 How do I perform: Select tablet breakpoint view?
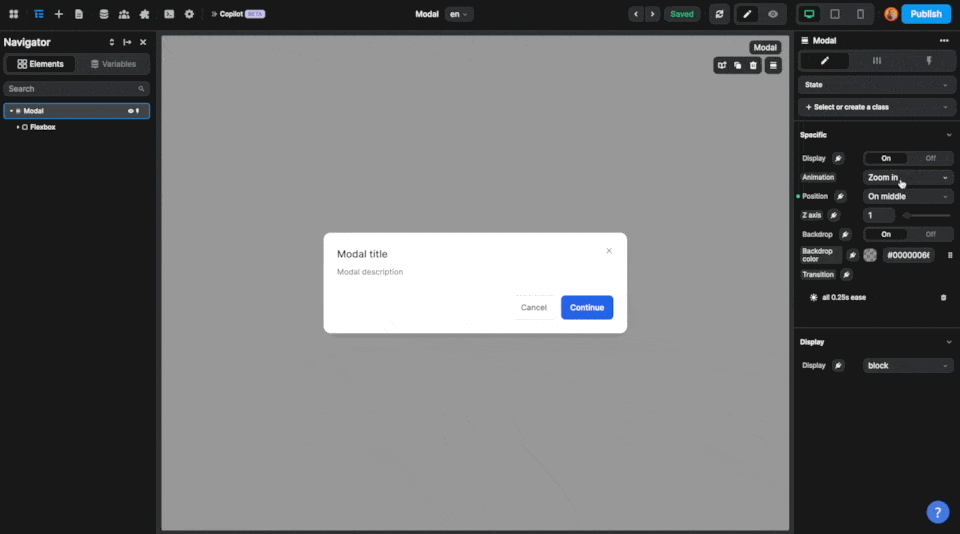pyautogui.click(x=834, y=14)
